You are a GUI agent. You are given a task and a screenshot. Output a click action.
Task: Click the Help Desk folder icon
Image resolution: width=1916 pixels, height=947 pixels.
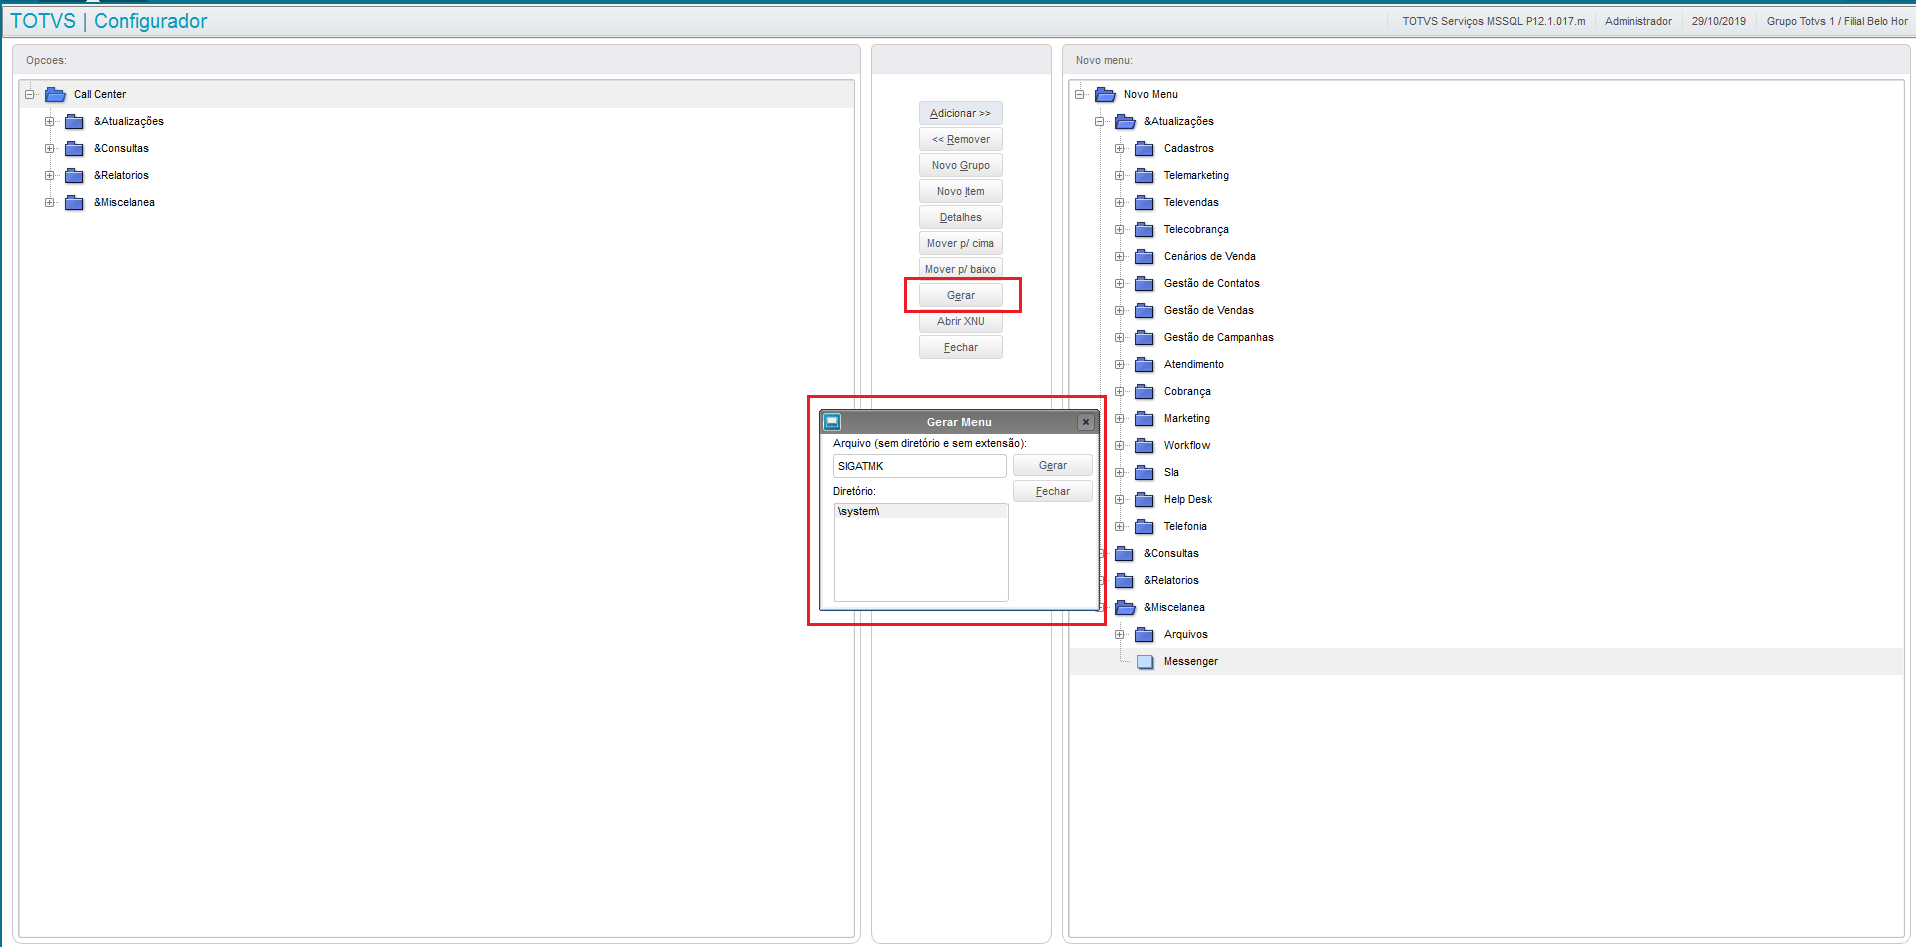tap(1144, 499)
